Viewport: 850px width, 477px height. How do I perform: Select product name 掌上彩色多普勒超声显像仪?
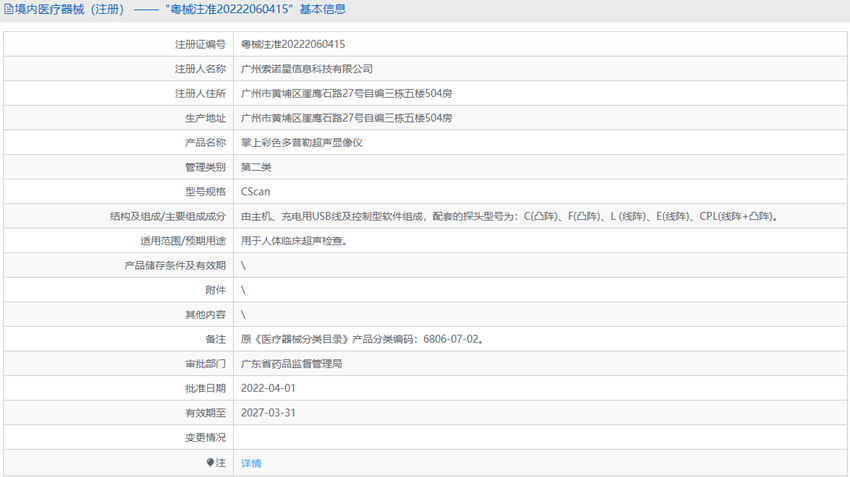[301, 143]
